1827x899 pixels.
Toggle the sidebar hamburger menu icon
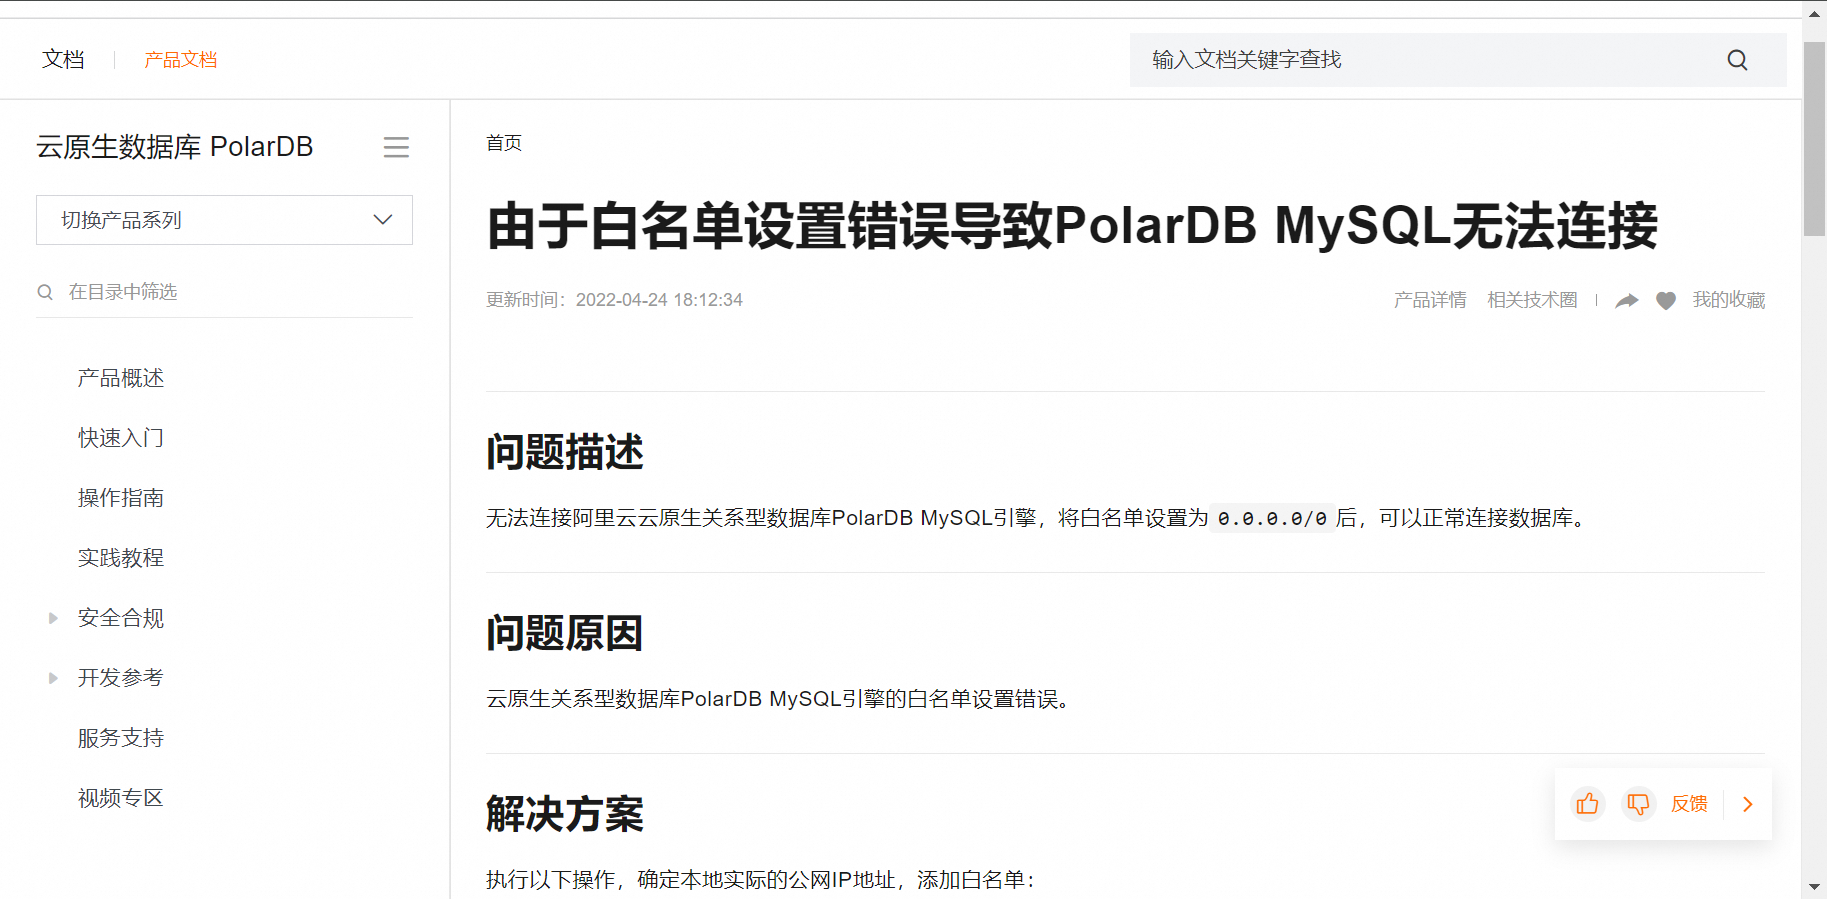(x=396, y=147)
